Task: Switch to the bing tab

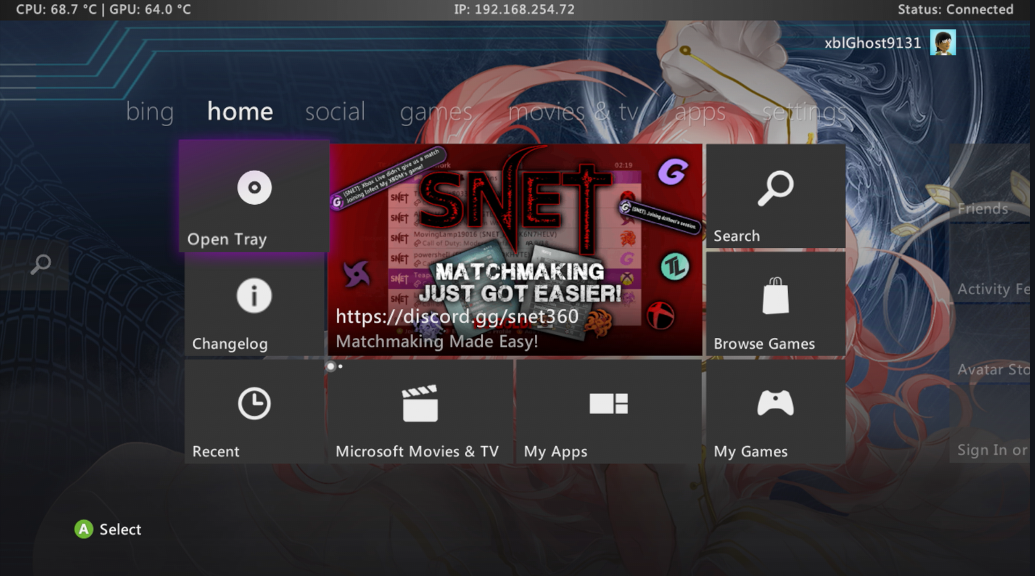Action: 150,112
